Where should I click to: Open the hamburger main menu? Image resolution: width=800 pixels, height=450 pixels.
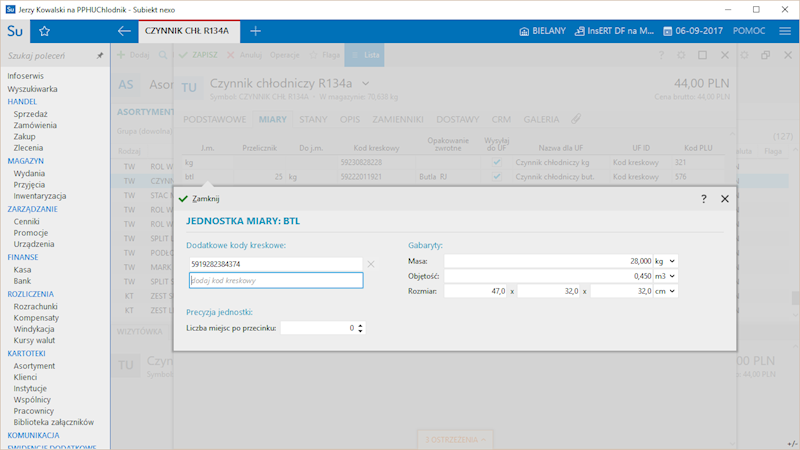785,31
